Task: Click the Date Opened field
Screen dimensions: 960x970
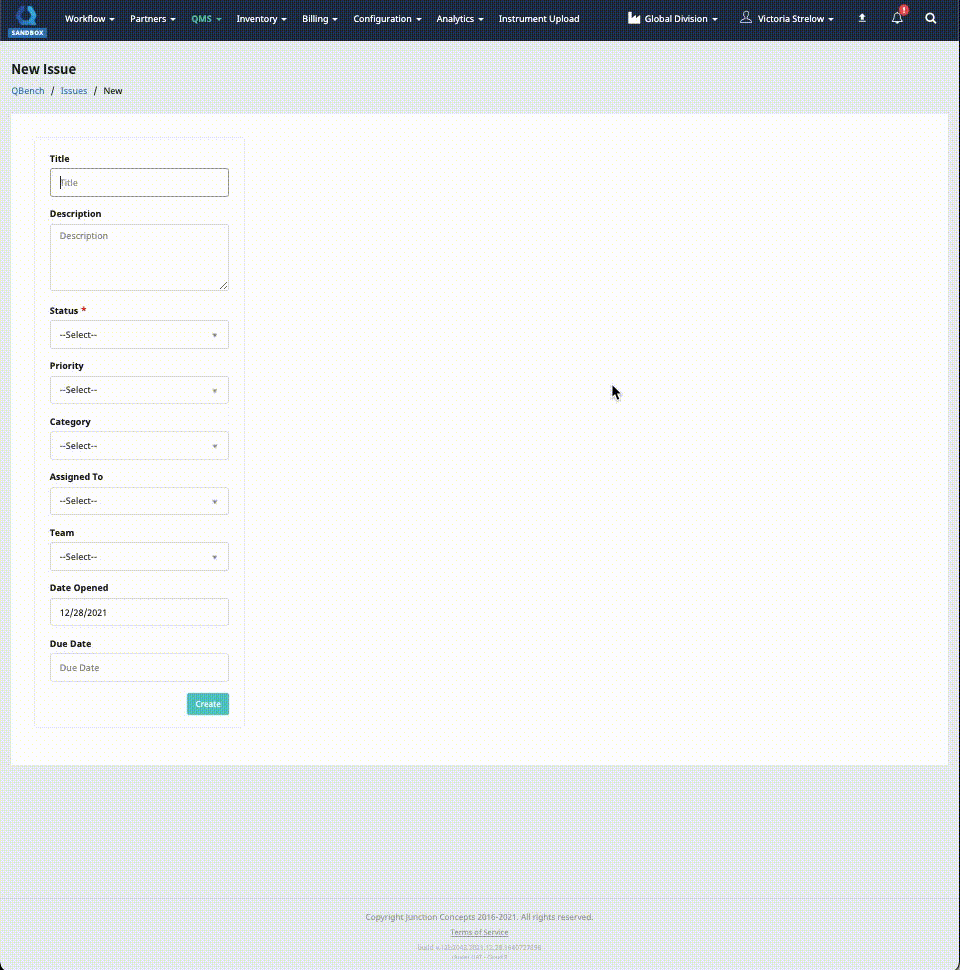Action: point(139,612)
